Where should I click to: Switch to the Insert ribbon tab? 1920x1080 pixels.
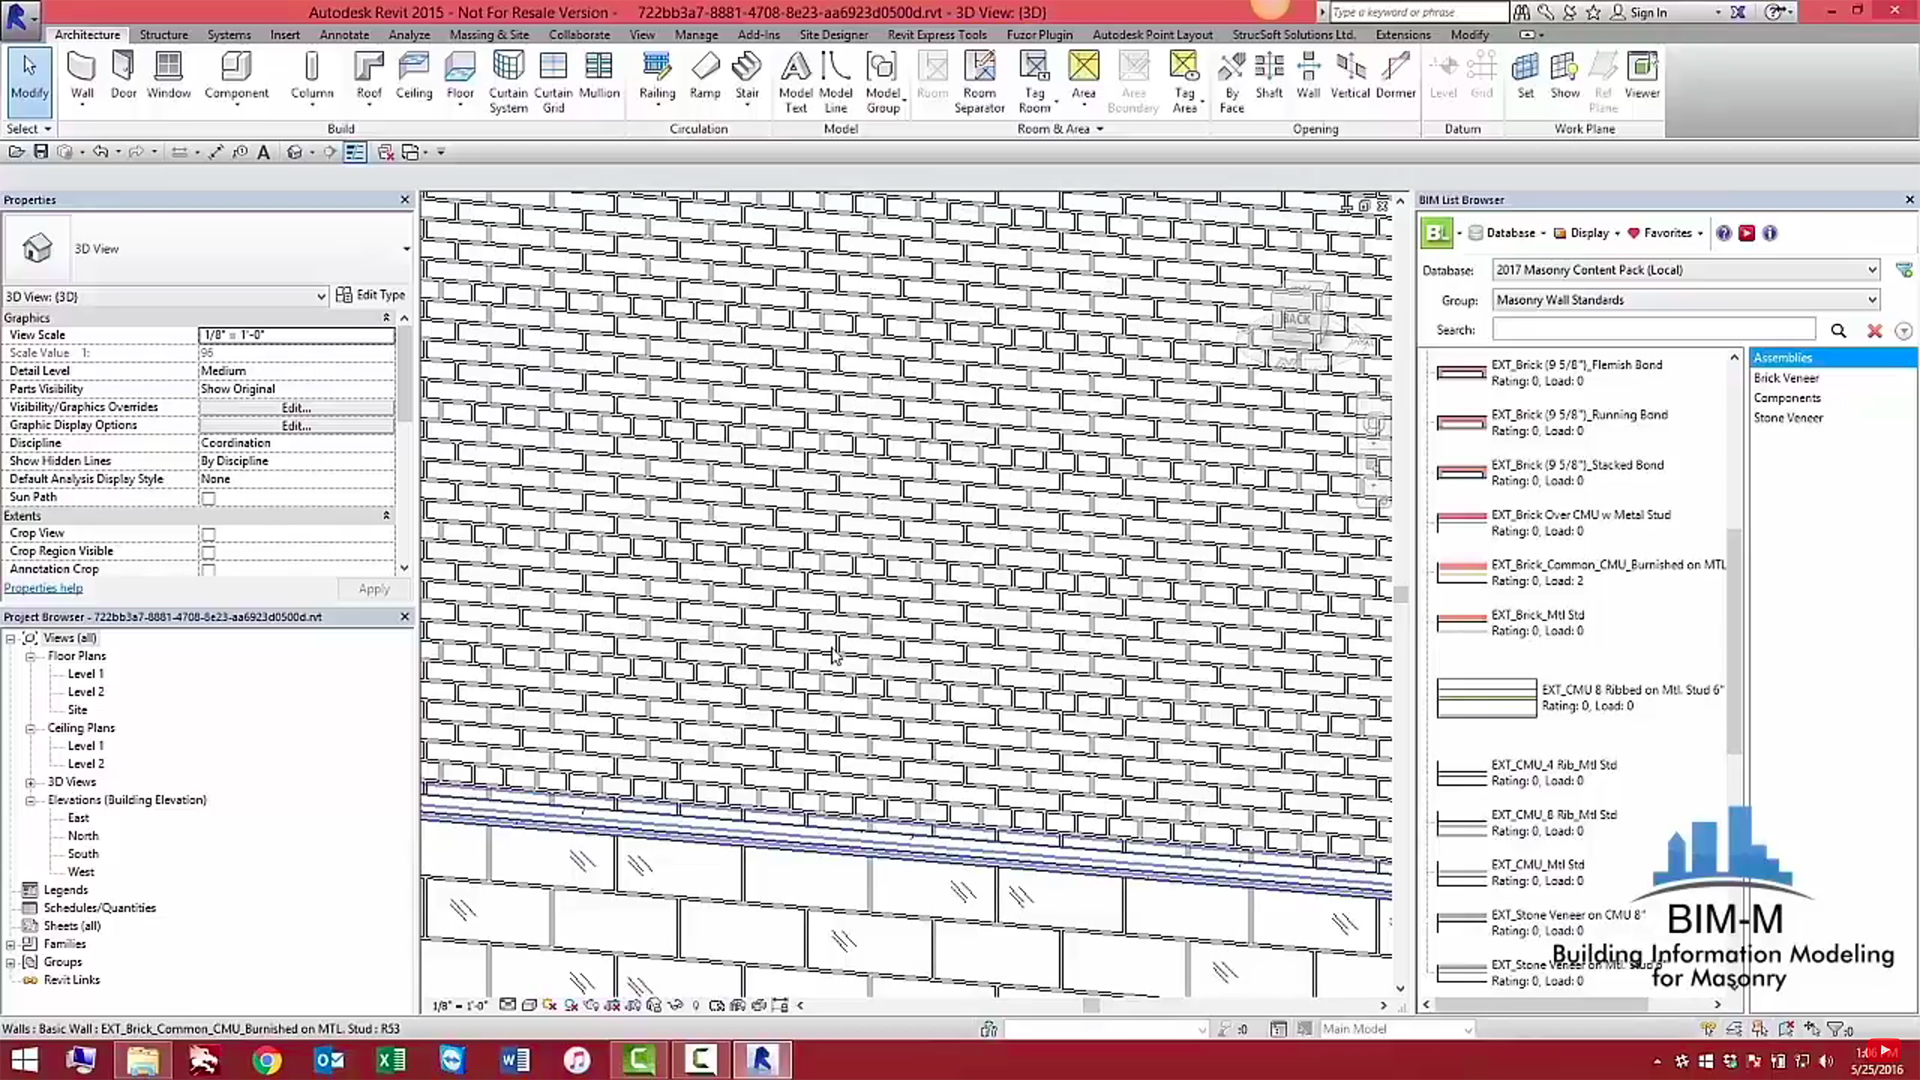point(285,34)
